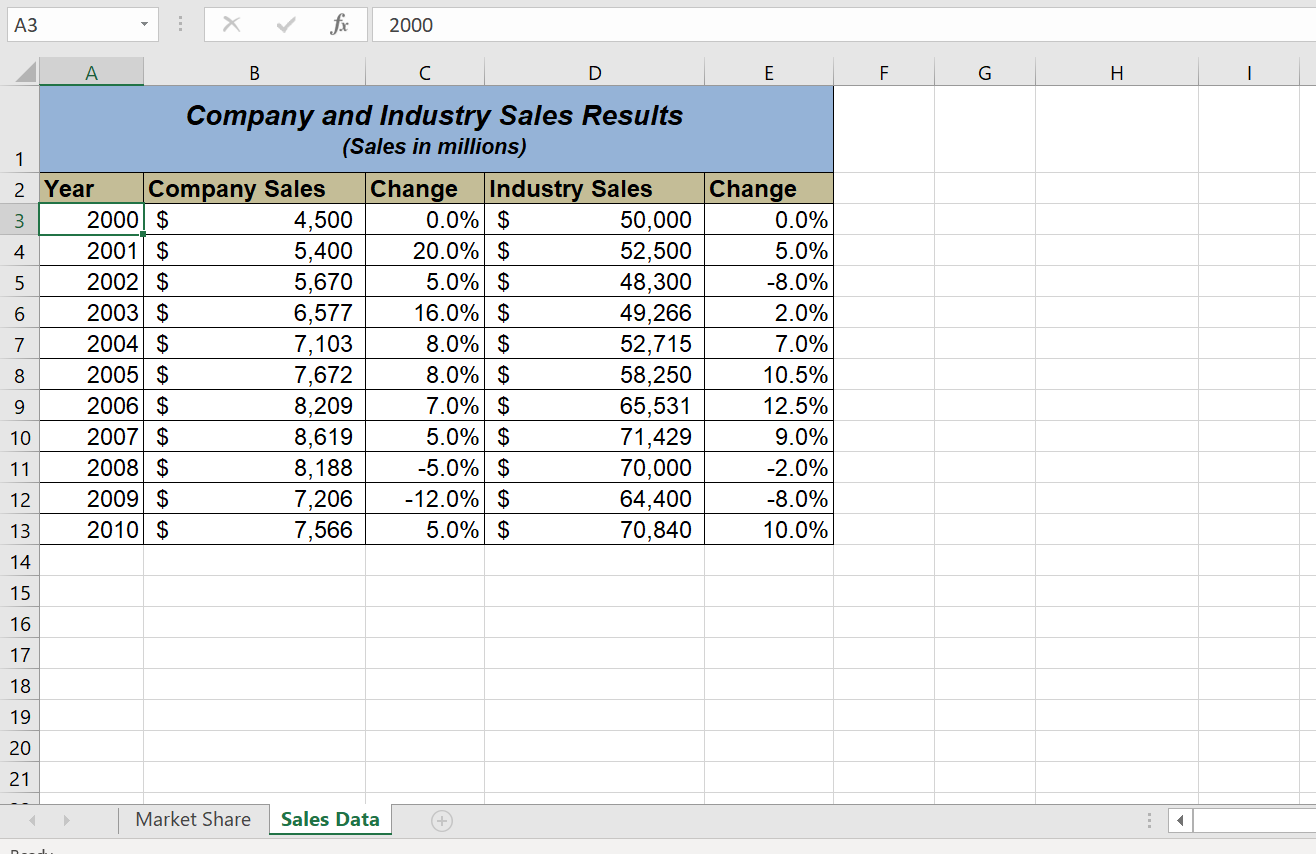This screenshot has height=854, width=1316.
Task: Click the 16.0% change cell
Action: 425,312
